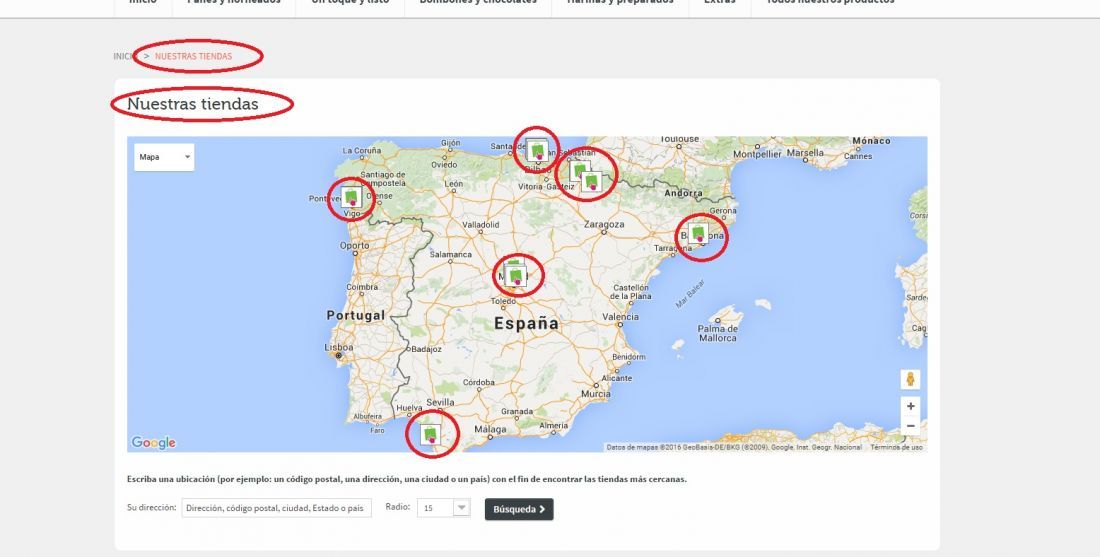This screenshot has width=1100, height=557.
Task: Open the Mapa map type dropdown
Action: (164, 157)
